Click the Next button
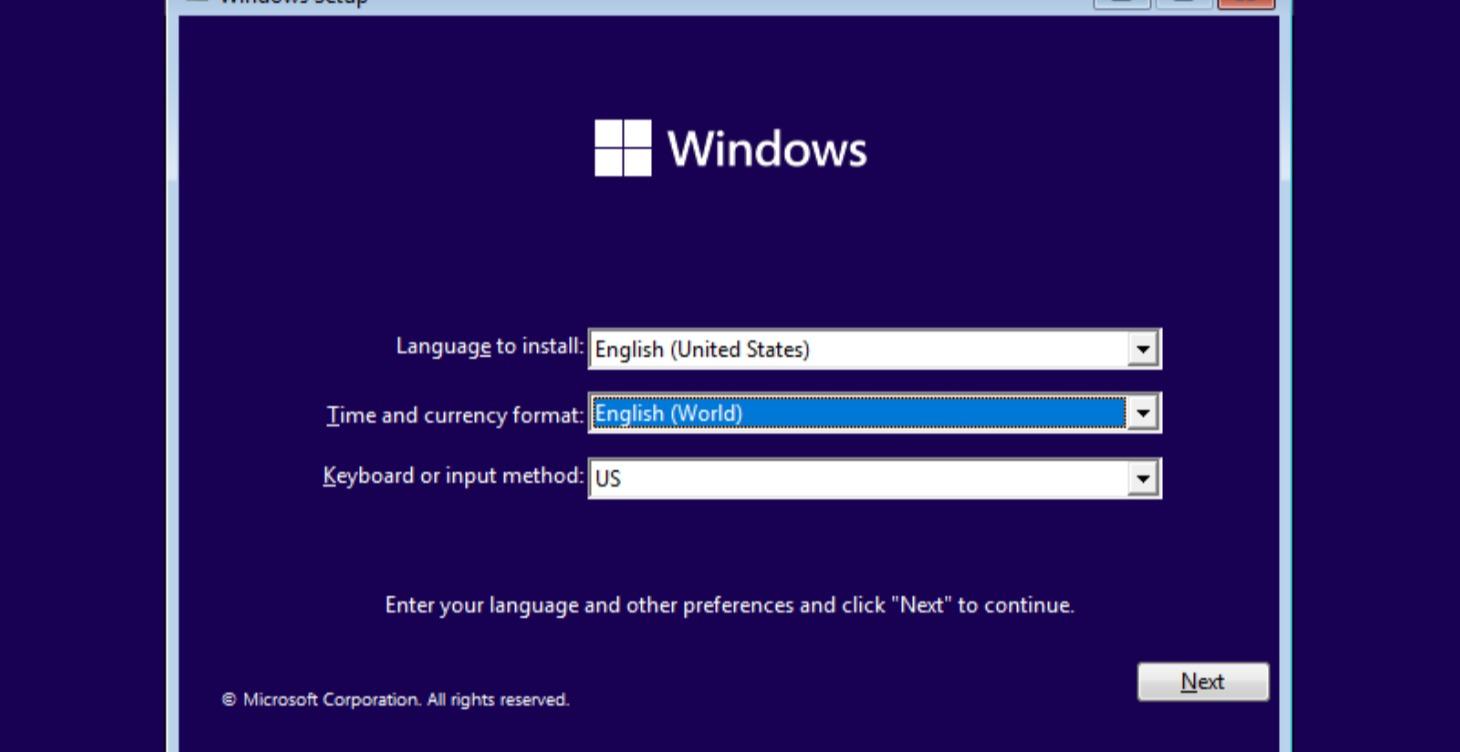Screen dimensions: 1460x752 1203,682
